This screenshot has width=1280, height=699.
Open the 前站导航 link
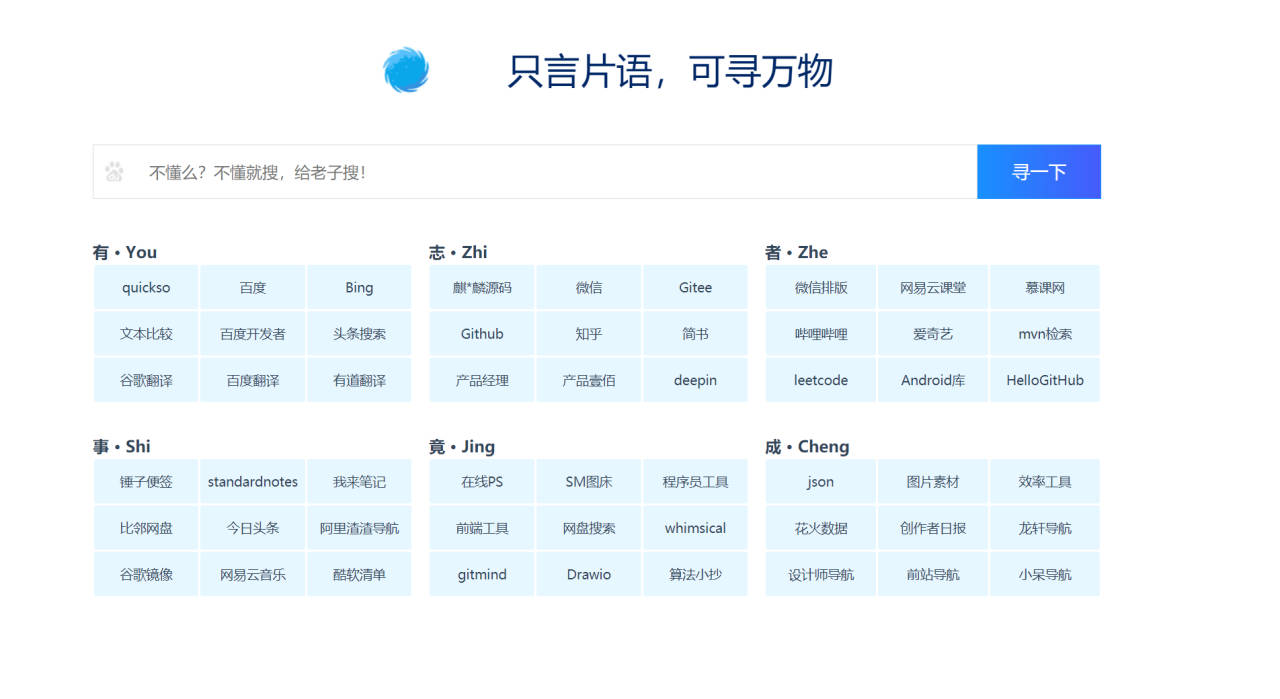(x=933, y=574)
